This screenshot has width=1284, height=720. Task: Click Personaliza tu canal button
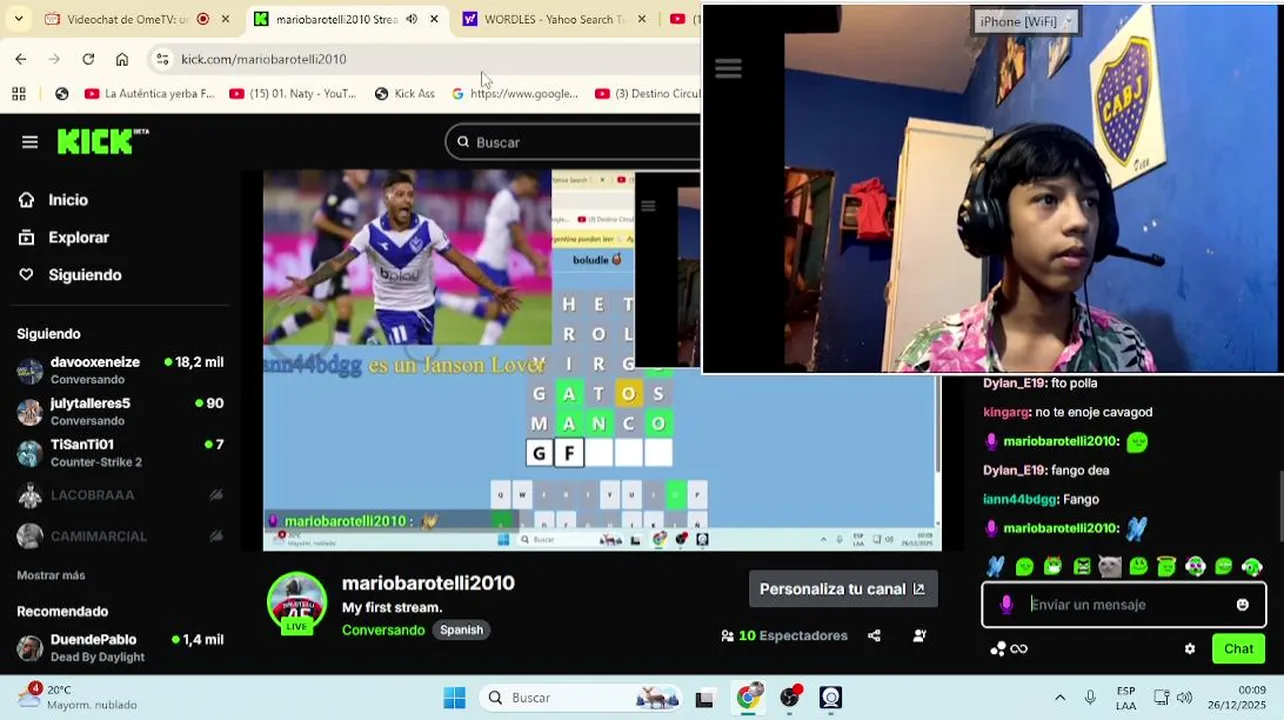[843, 589]
